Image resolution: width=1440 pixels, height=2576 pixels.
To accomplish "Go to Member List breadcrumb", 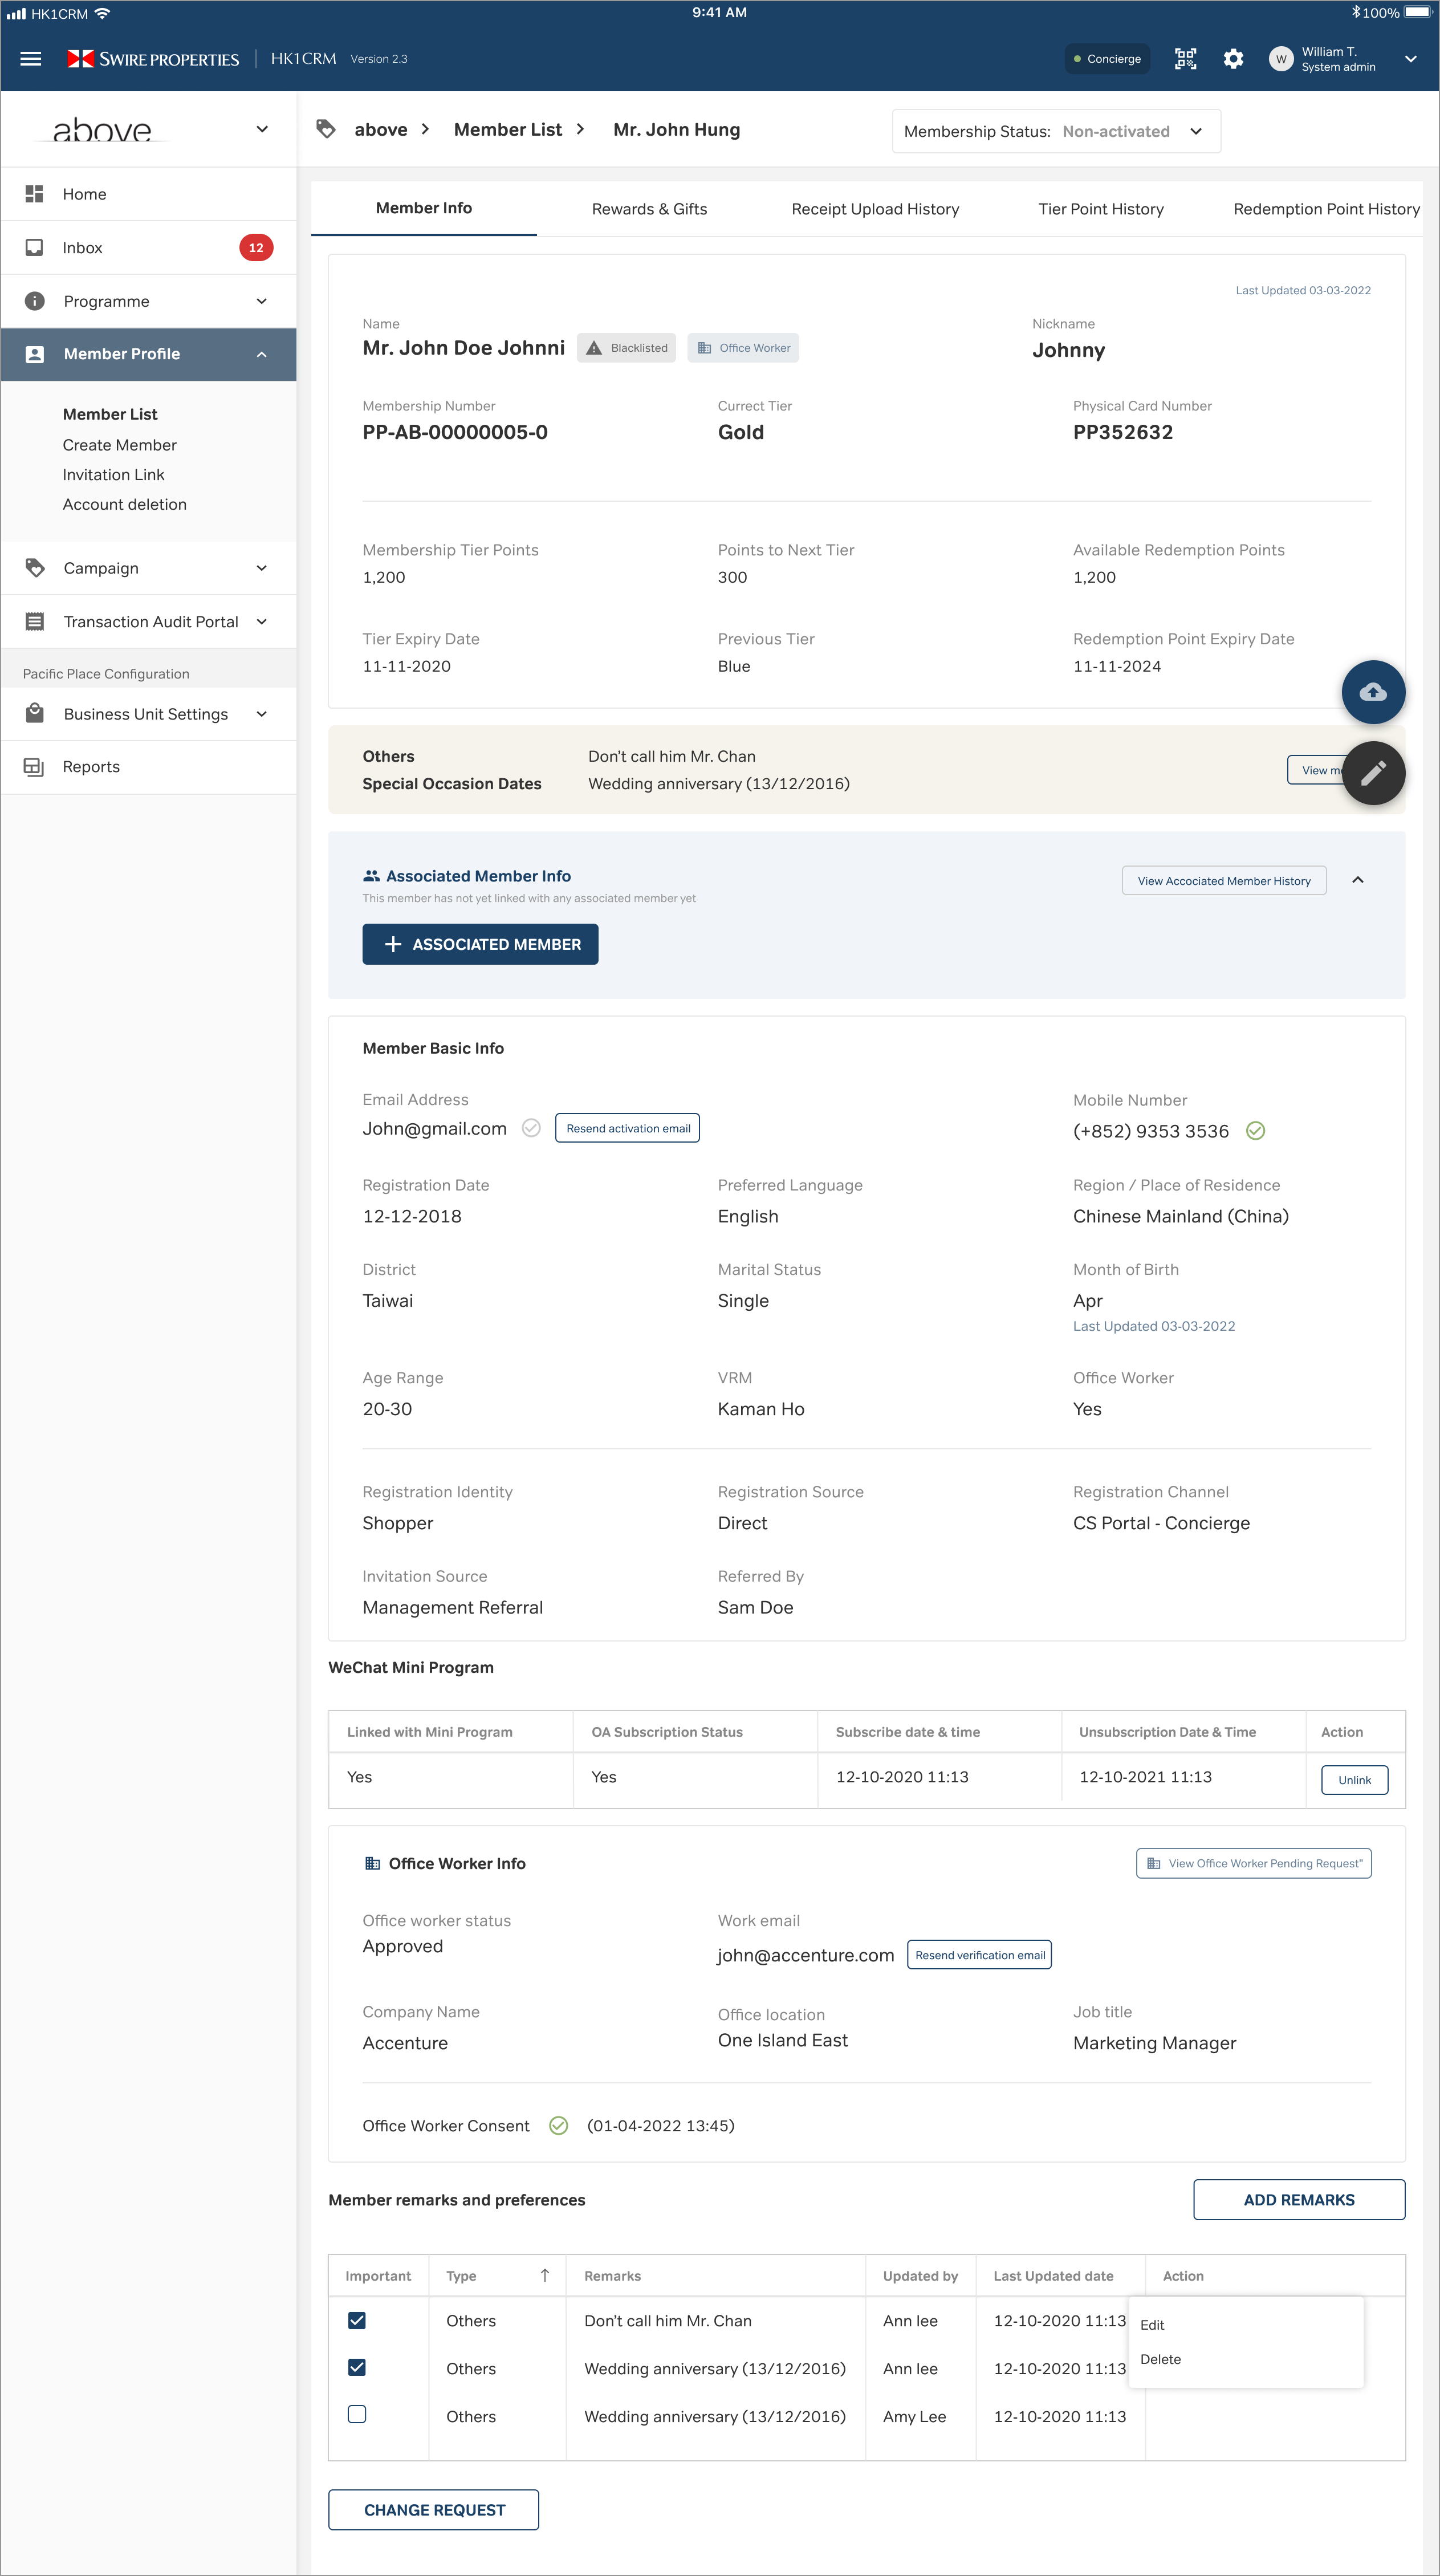I will (x=508, y=129).
